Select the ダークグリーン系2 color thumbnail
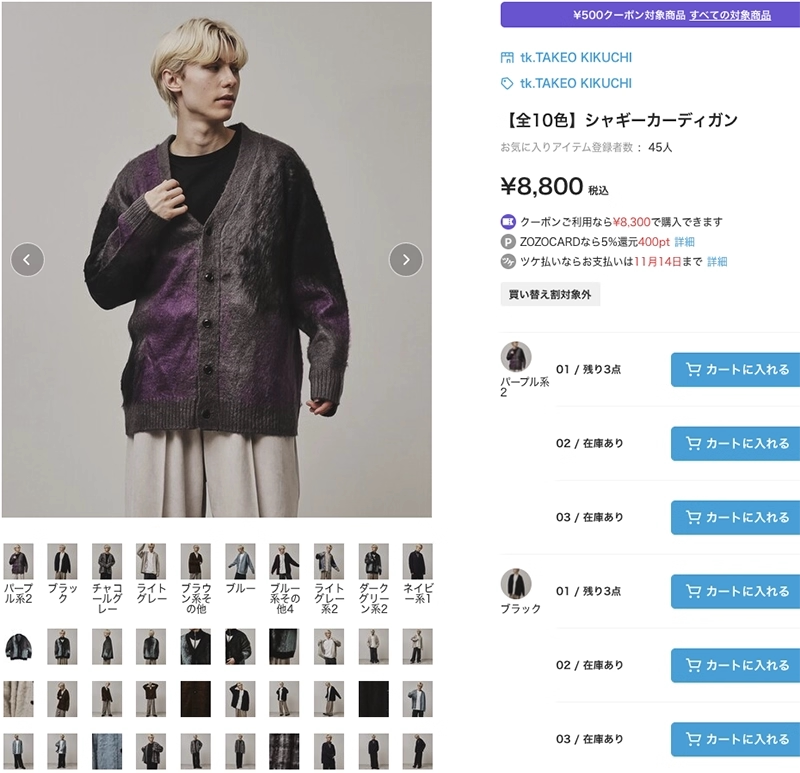The height and width of the screenshot is (773, 800). (x=373, y=561)
